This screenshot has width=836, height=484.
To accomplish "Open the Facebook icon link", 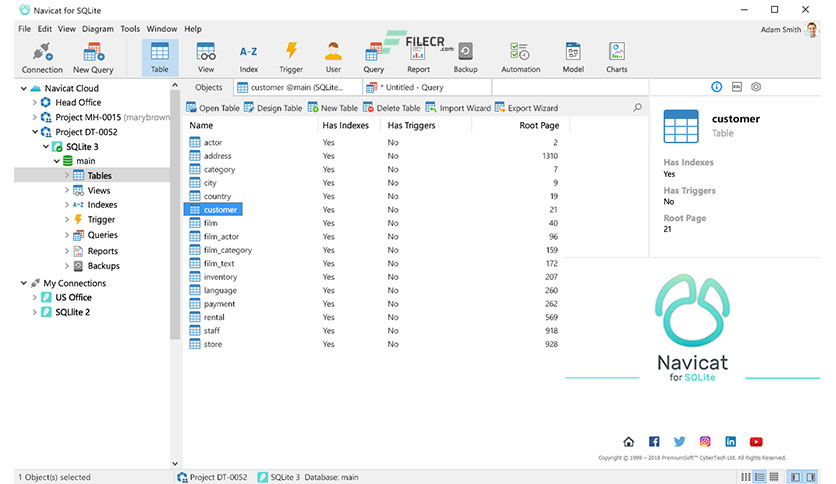I will [x=654, y=441].
